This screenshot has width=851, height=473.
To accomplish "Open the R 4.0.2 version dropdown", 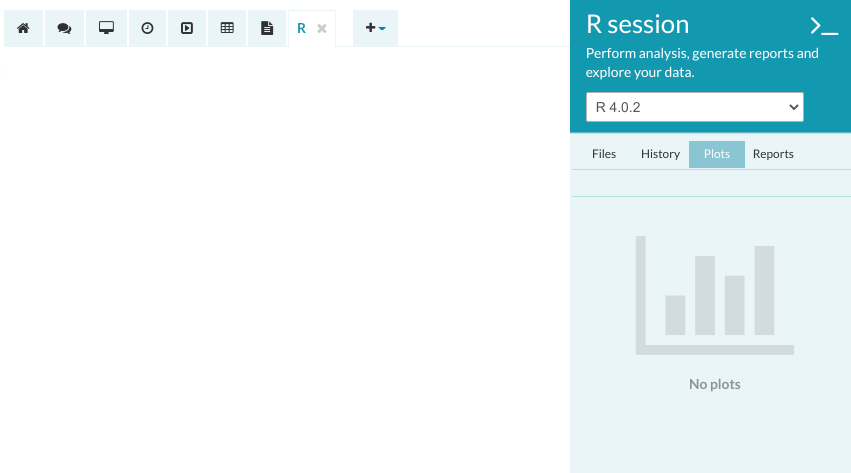I will [694, 107].
